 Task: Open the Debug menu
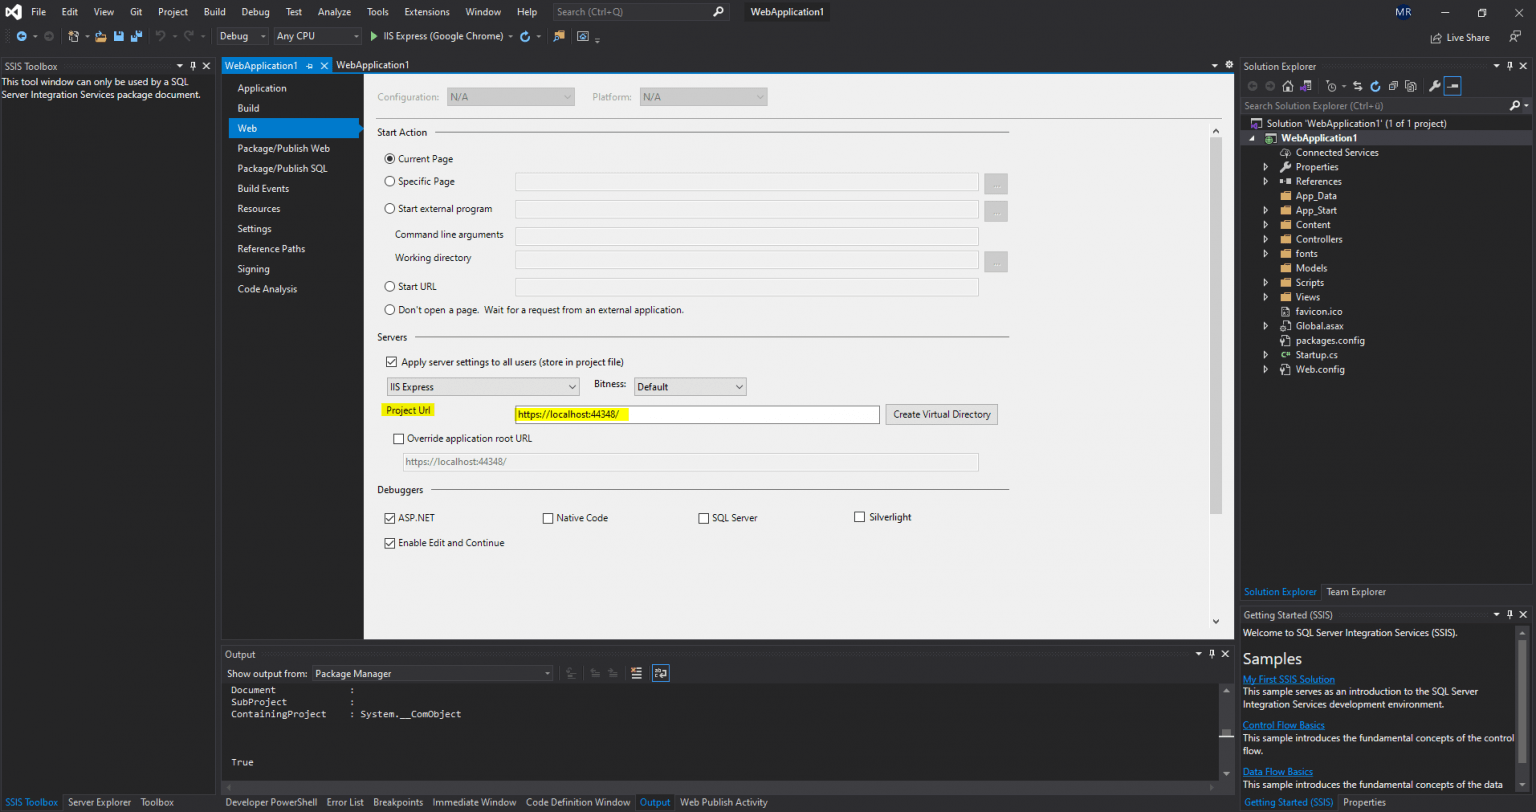click(x=255, y=11)
